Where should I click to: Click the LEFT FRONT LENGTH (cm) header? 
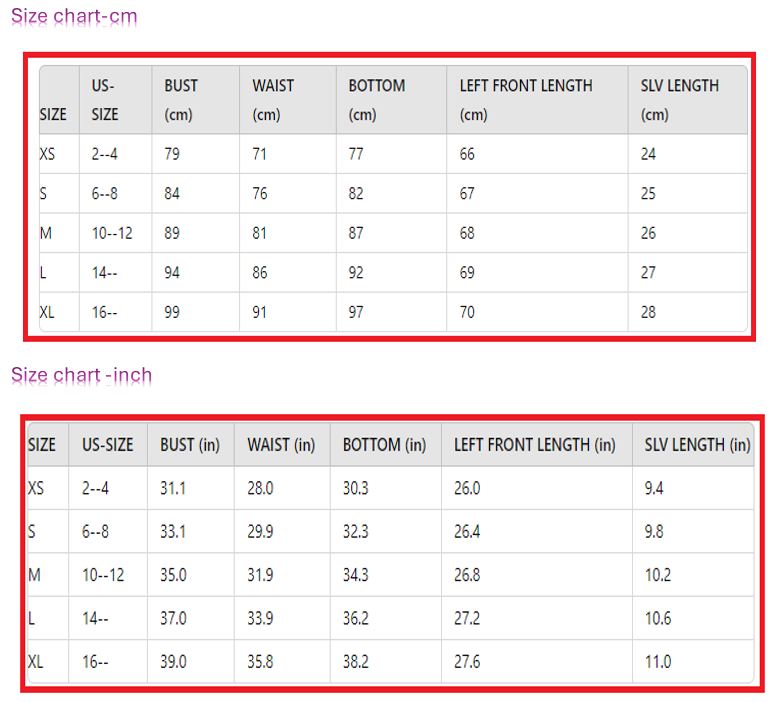pyautogui.click(x=525, y=100)
